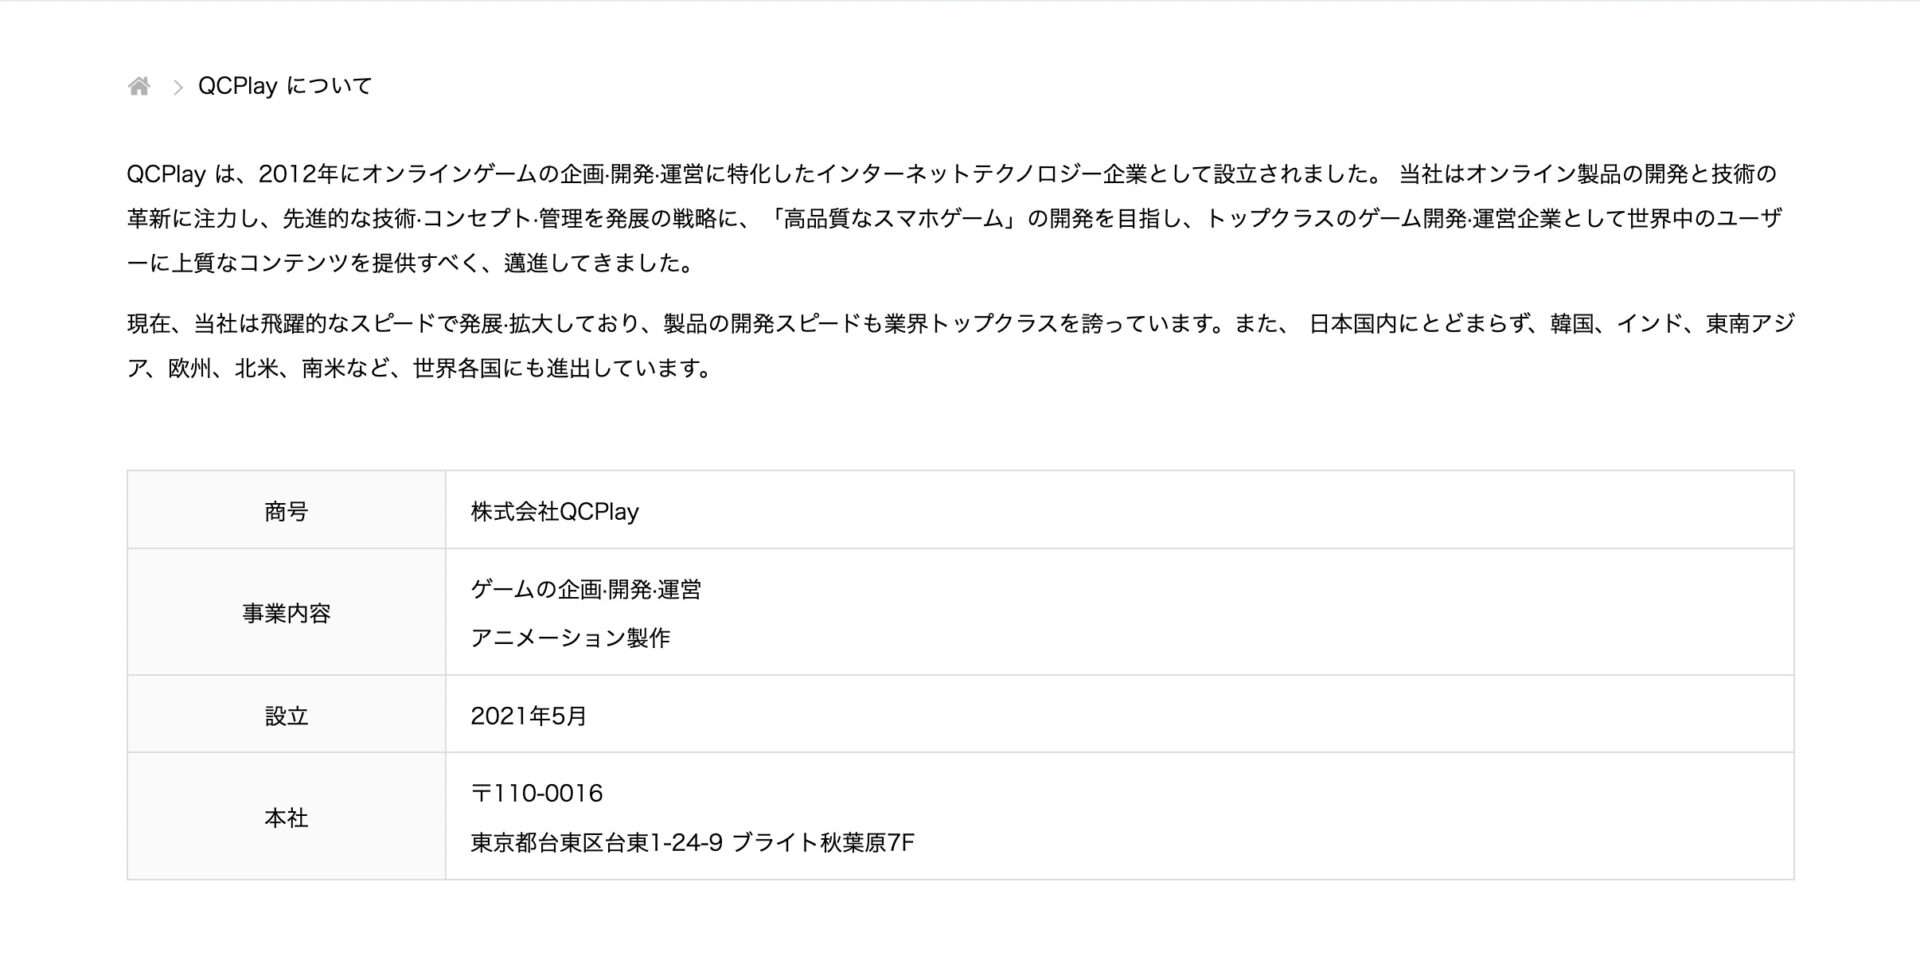This screenshot has width=1920, height=960.
Task: Click the 東京都台東区台東1-24-9 address line
Action: click(693, 842)
